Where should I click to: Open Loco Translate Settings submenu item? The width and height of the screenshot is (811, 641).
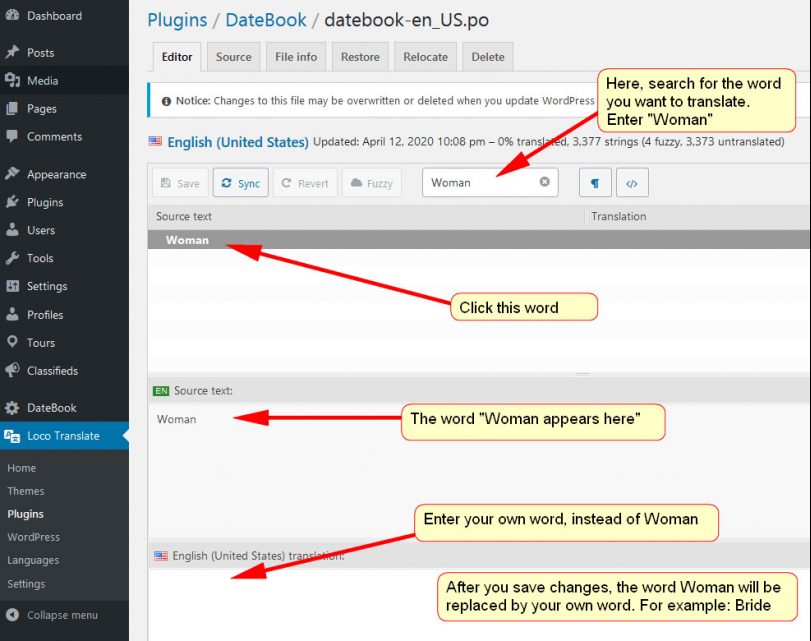click(x=26, y=584)
